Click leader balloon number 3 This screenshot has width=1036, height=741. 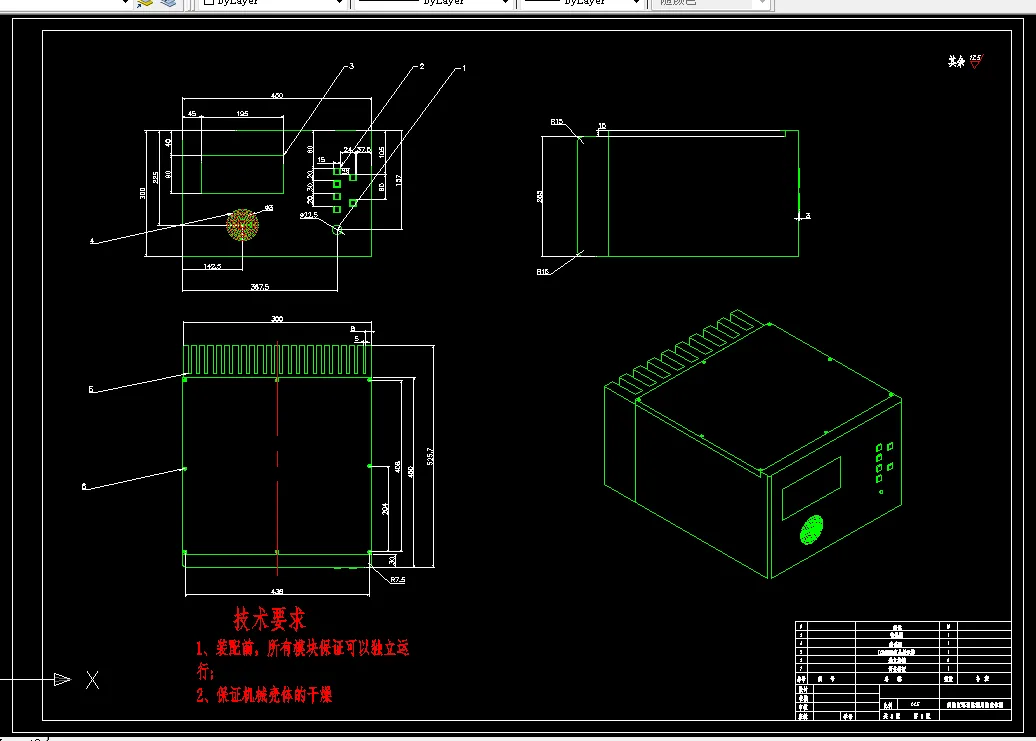pos(352,66)
